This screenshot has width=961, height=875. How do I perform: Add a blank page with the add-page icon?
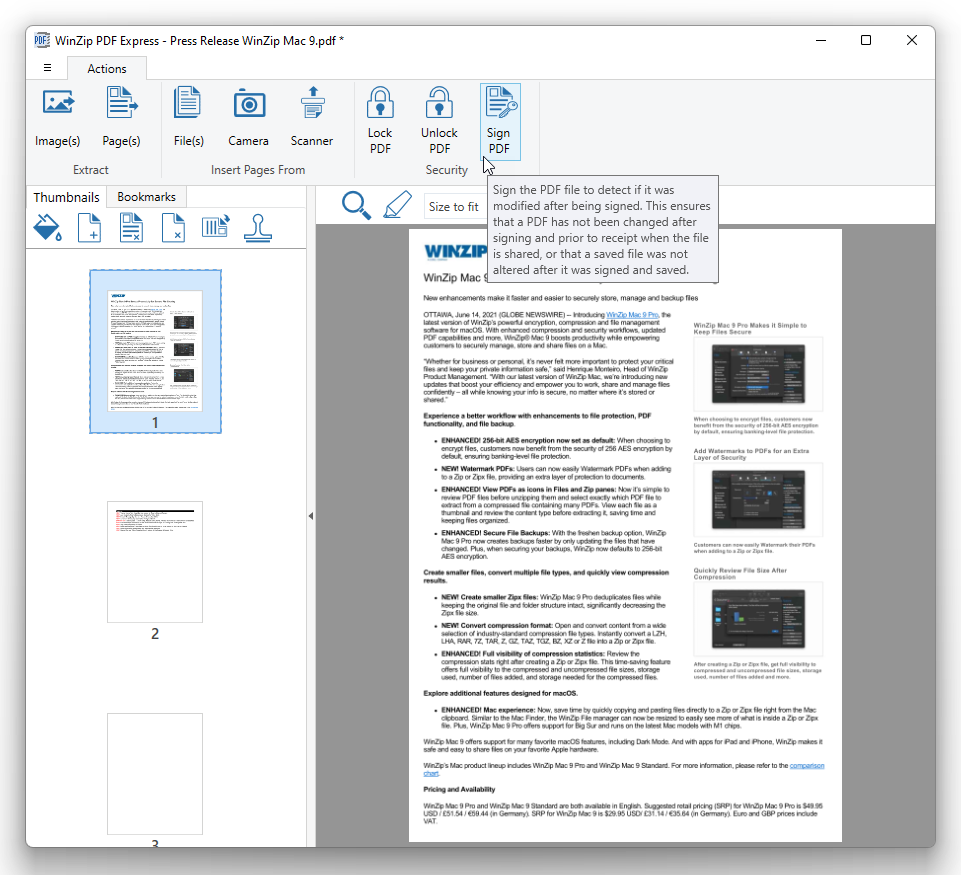pos(89,228)
